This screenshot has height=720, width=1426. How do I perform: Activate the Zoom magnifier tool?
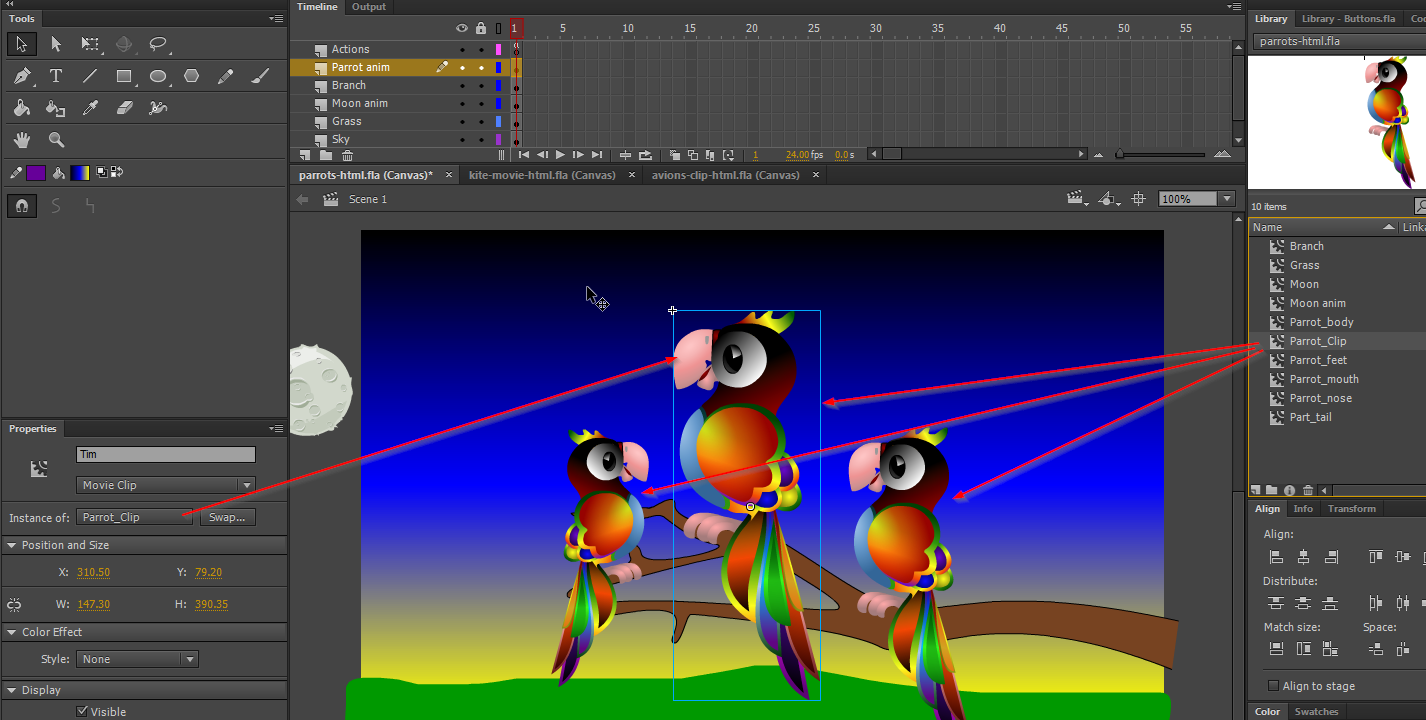tap(56, 140)
